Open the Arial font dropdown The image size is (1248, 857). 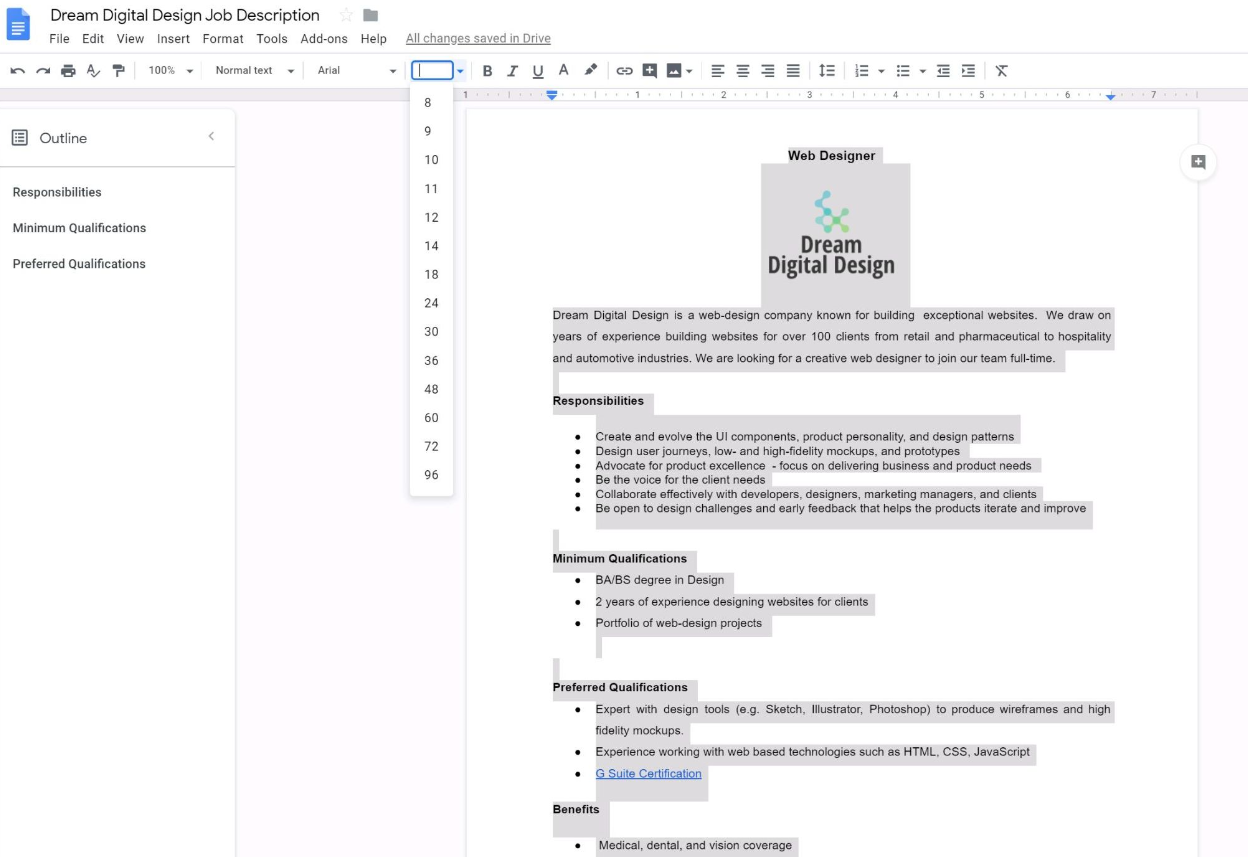coord(356,71)
